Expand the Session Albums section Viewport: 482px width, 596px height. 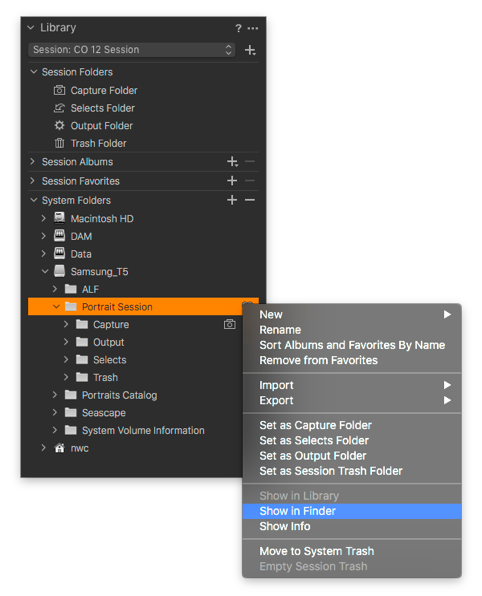33,162
